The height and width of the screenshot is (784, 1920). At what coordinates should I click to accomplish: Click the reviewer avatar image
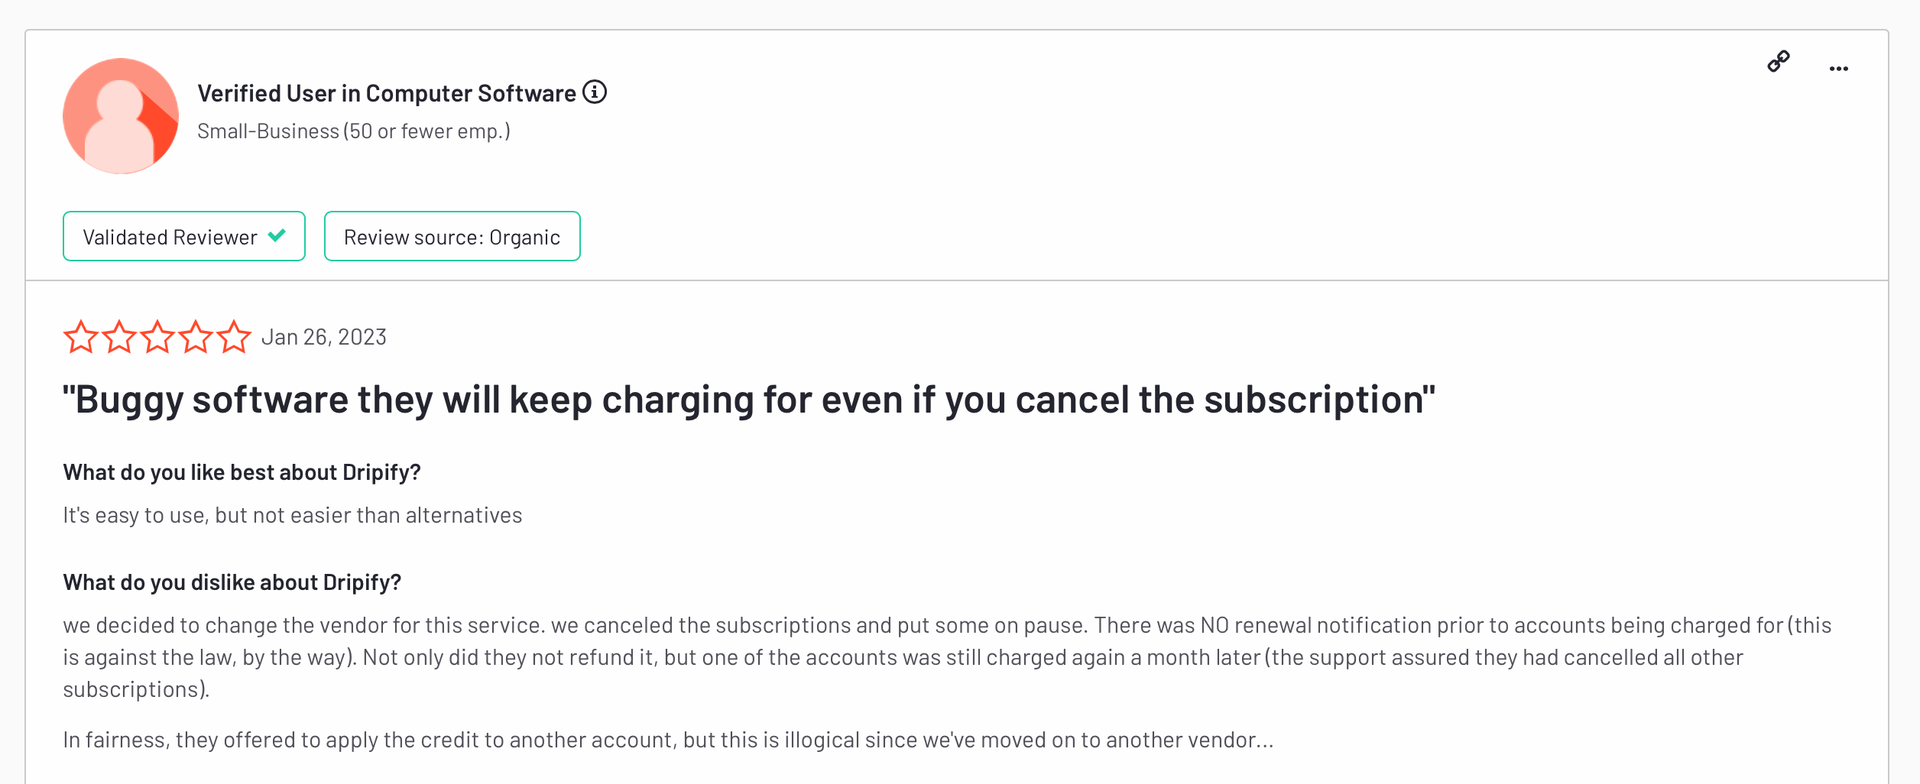point(121,116)
